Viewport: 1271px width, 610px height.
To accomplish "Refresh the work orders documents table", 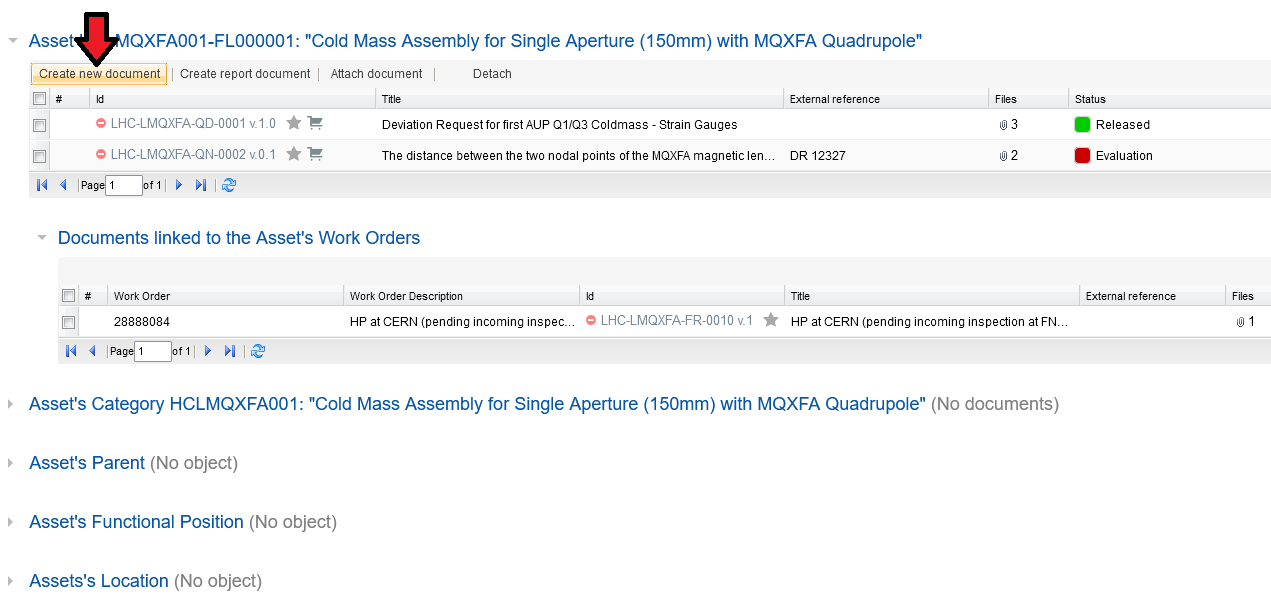I will [258, 351].
